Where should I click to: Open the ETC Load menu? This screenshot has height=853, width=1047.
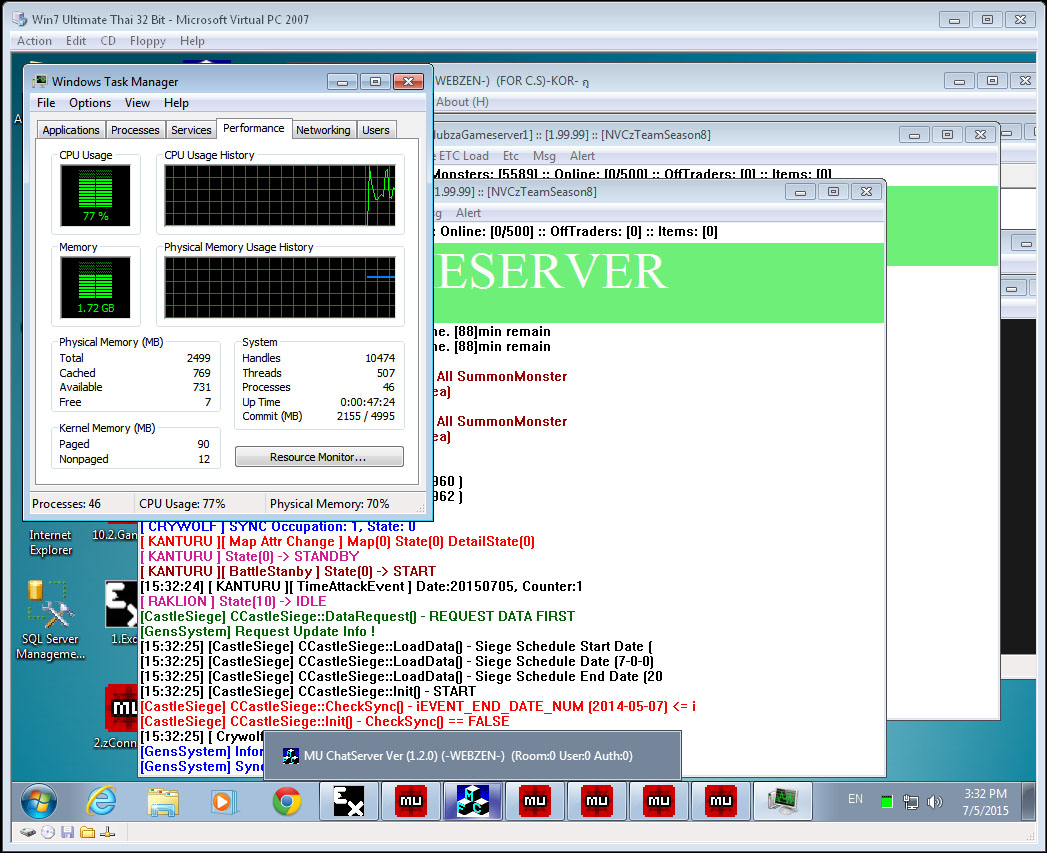[x=463, y=156]
